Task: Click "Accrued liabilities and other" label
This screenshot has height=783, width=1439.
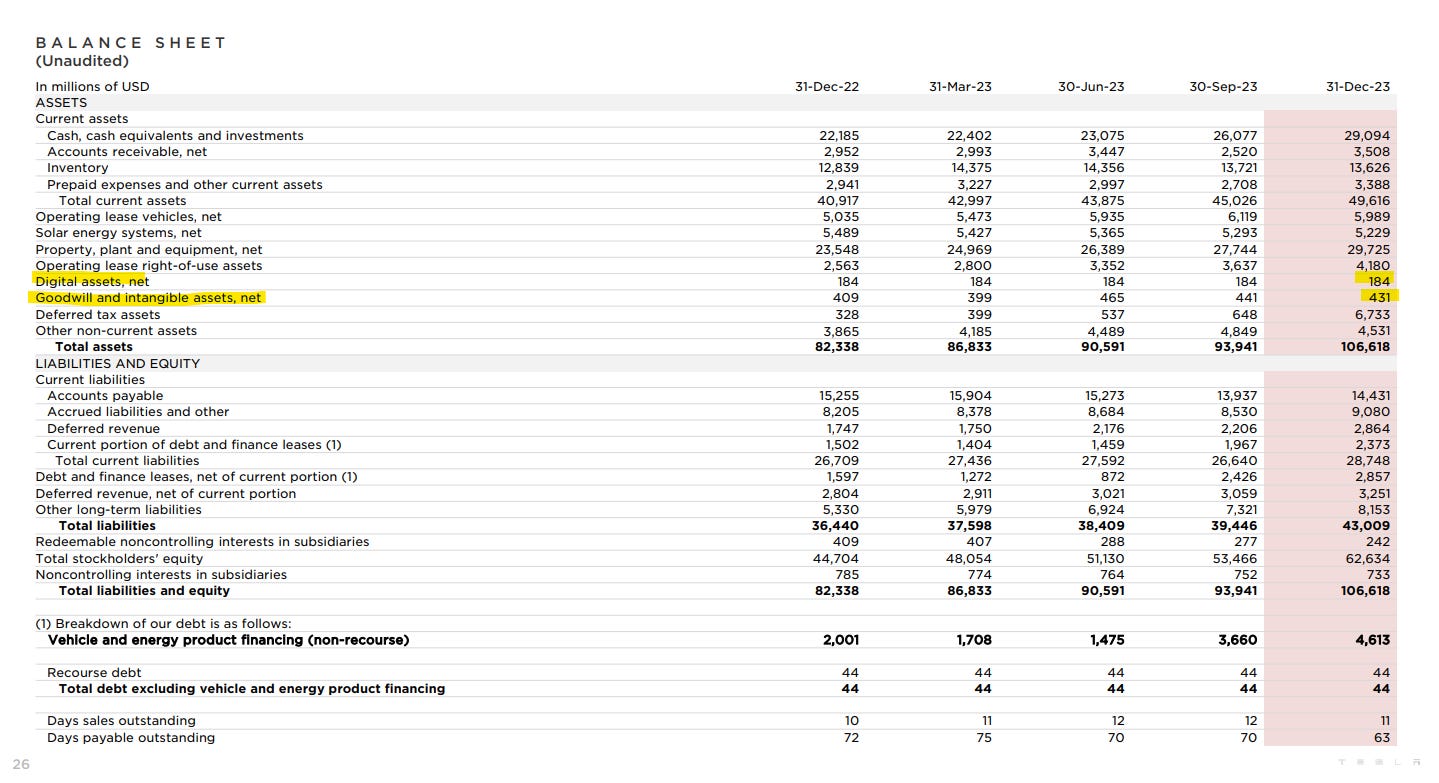Action: pyautogui.click(x=138, y=412)
